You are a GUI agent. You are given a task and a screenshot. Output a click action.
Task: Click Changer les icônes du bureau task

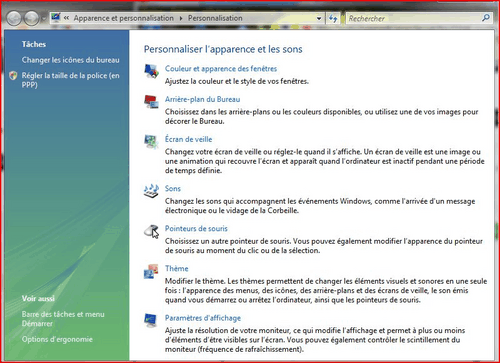tap(70, 60)
